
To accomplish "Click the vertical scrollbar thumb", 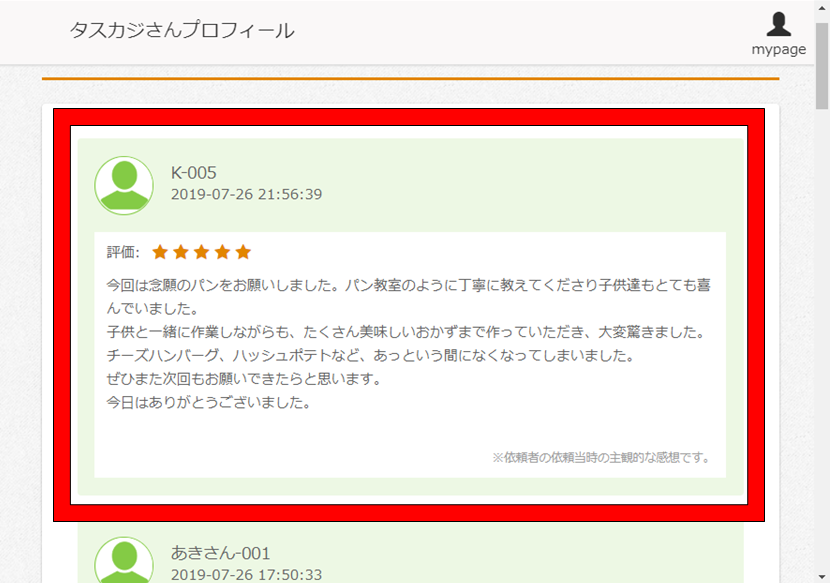I will click(822, 66).
